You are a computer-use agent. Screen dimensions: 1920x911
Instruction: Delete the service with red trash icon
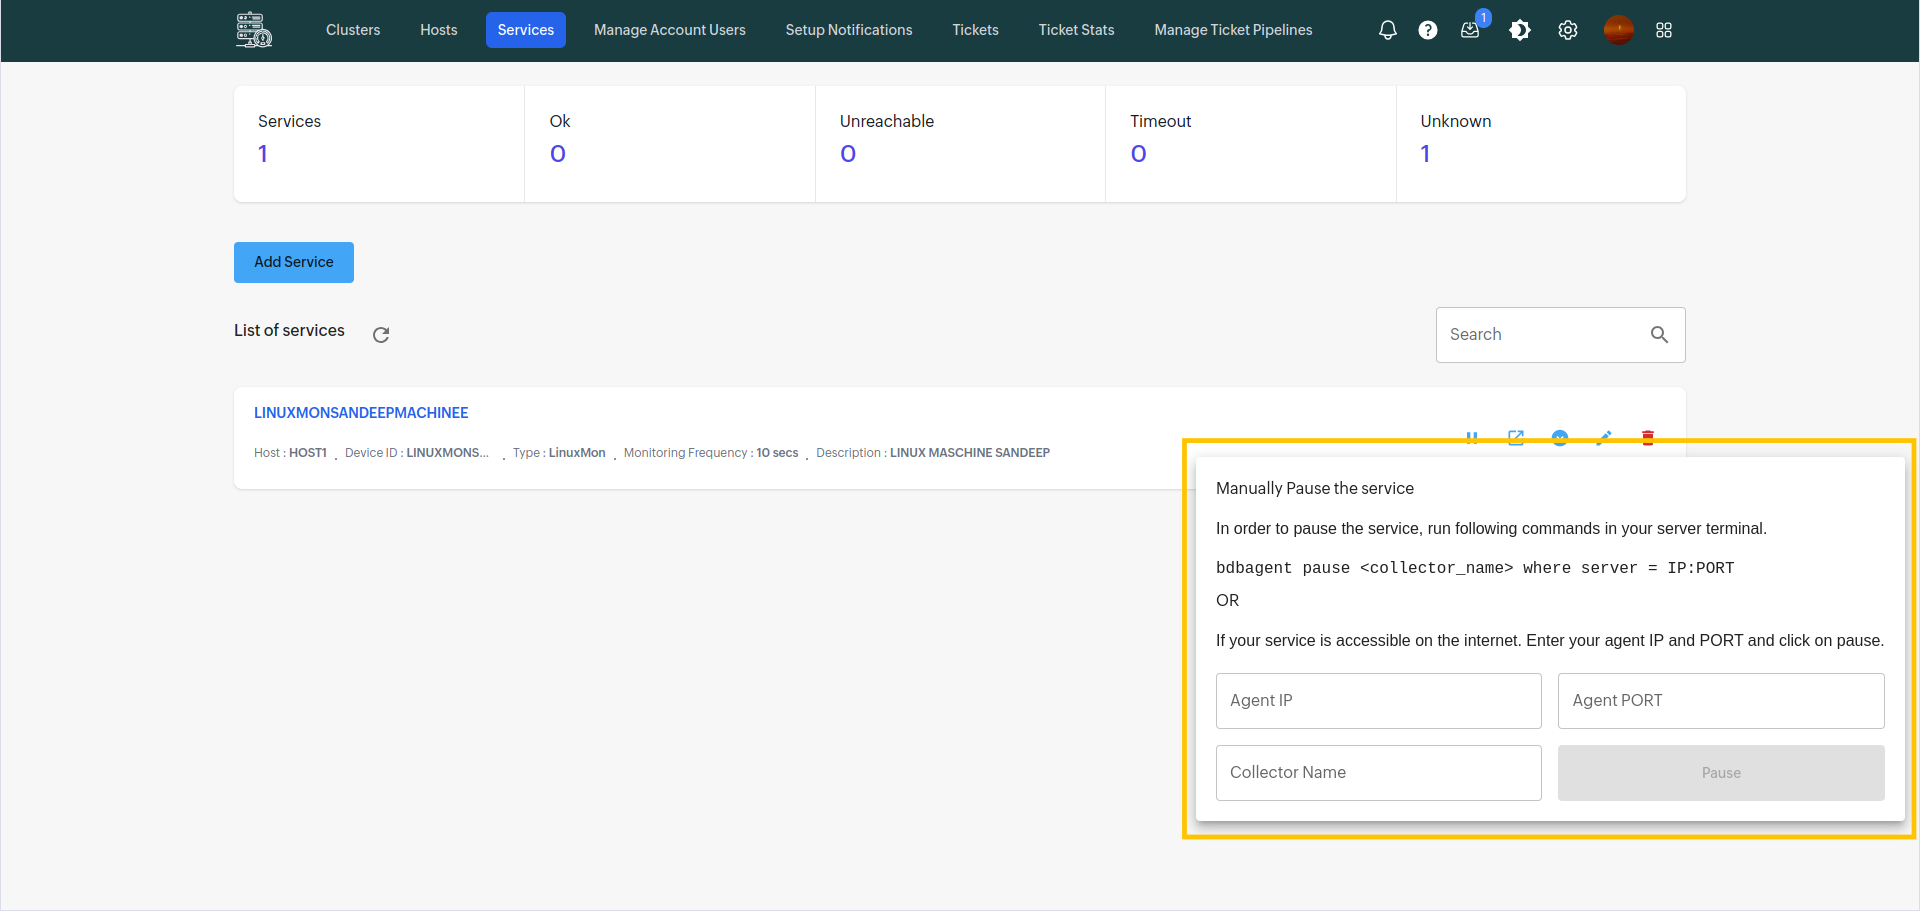point(1648,438)
